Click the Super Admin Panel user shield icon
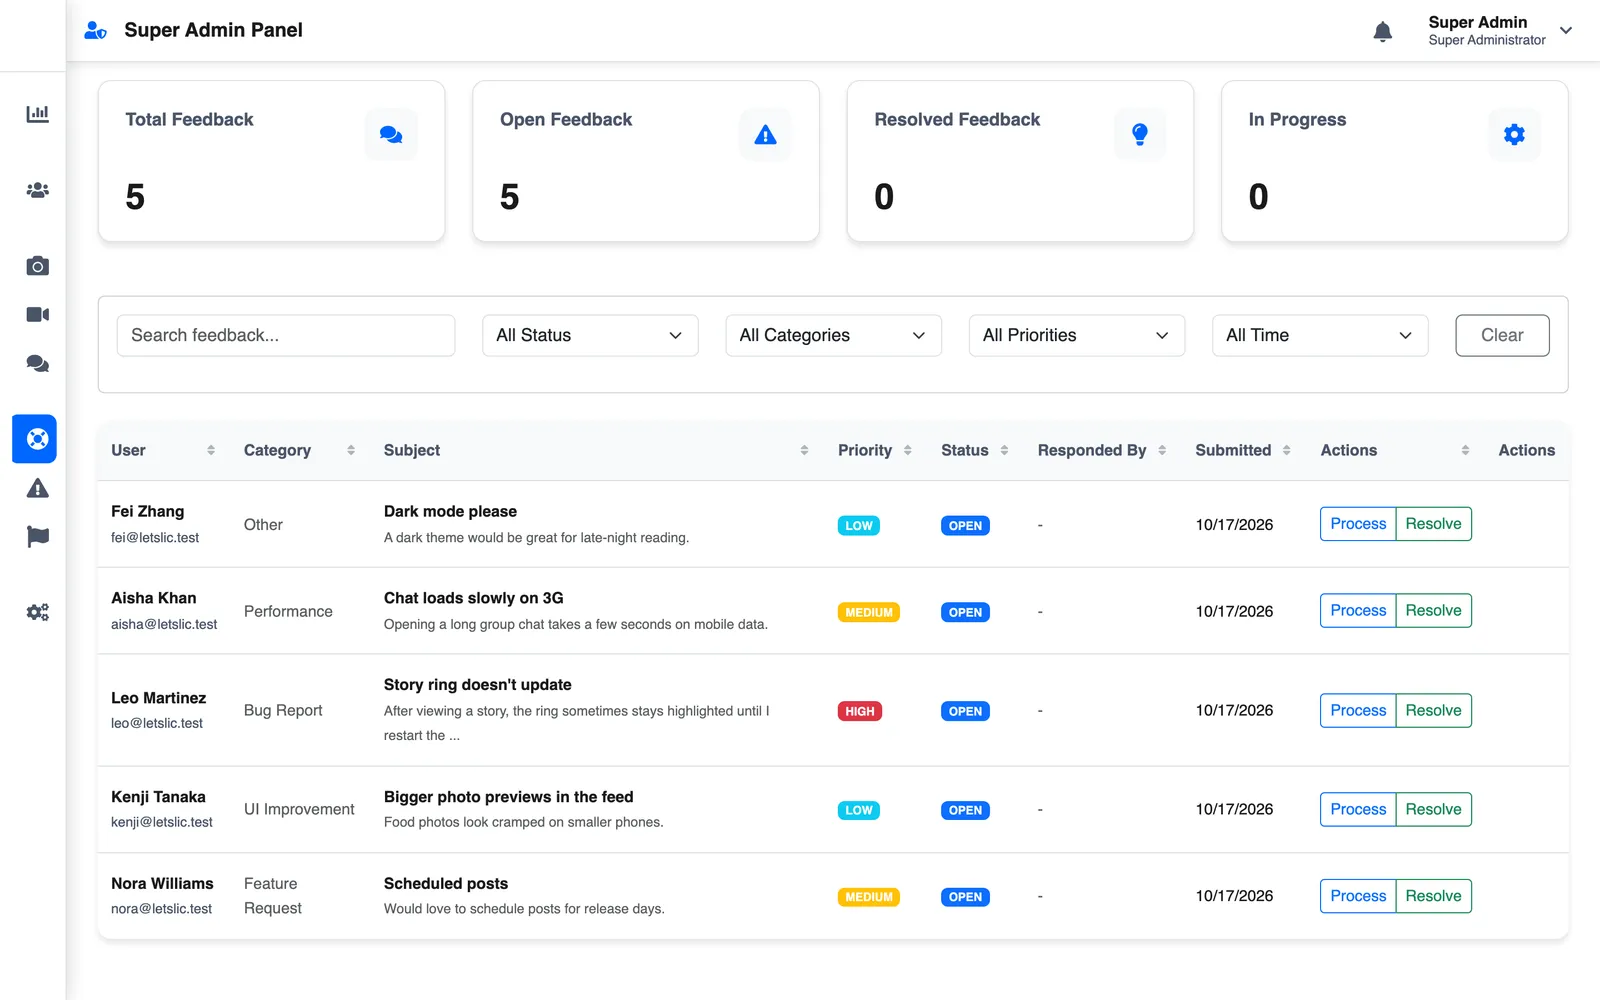This screenshot has width=1600, height=1000. [95, 30]
